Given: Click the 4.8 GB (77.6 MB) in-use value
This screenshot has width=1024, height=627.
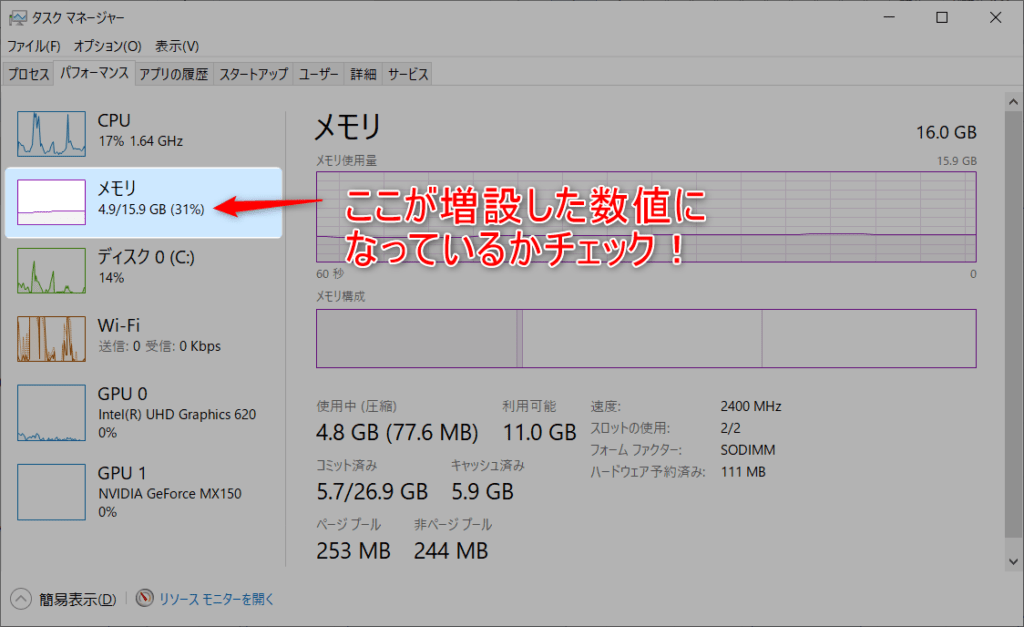Looking at the screenshot, I should tap(397, 432).
